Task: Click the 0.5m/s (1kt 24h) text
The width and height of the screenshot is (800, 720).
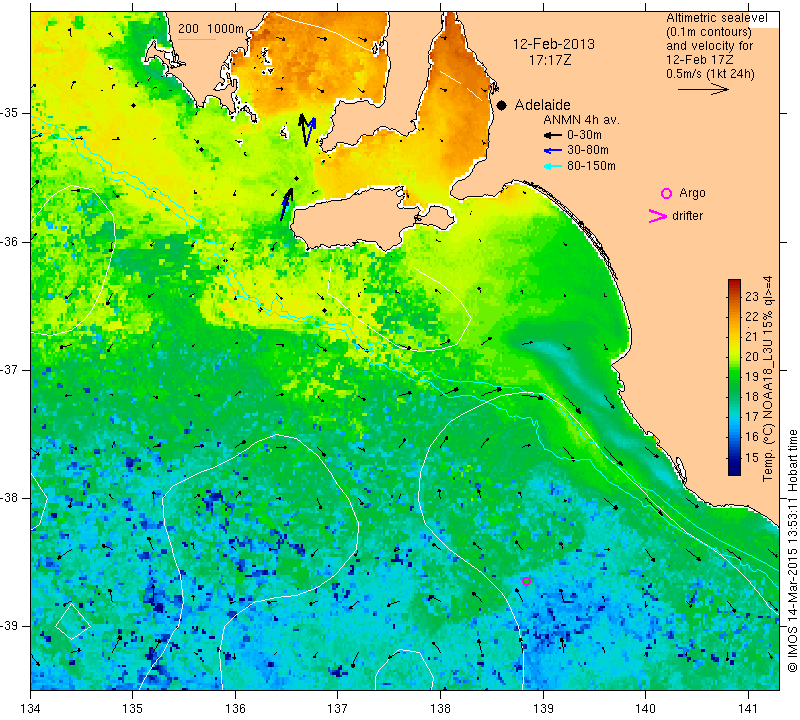Action: [710, 73]
